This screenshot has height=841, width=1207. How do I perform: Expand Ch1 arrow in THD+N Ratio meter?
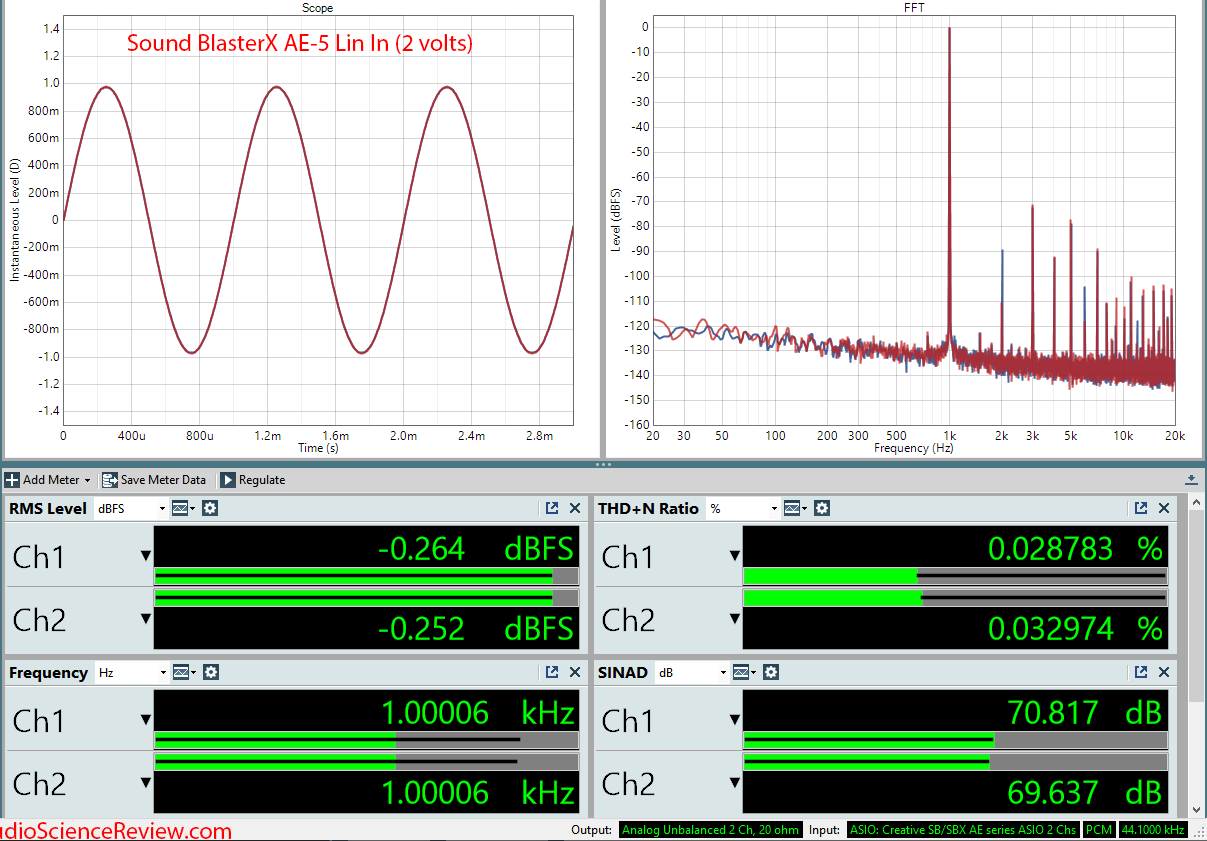click(x=735, y=556)
